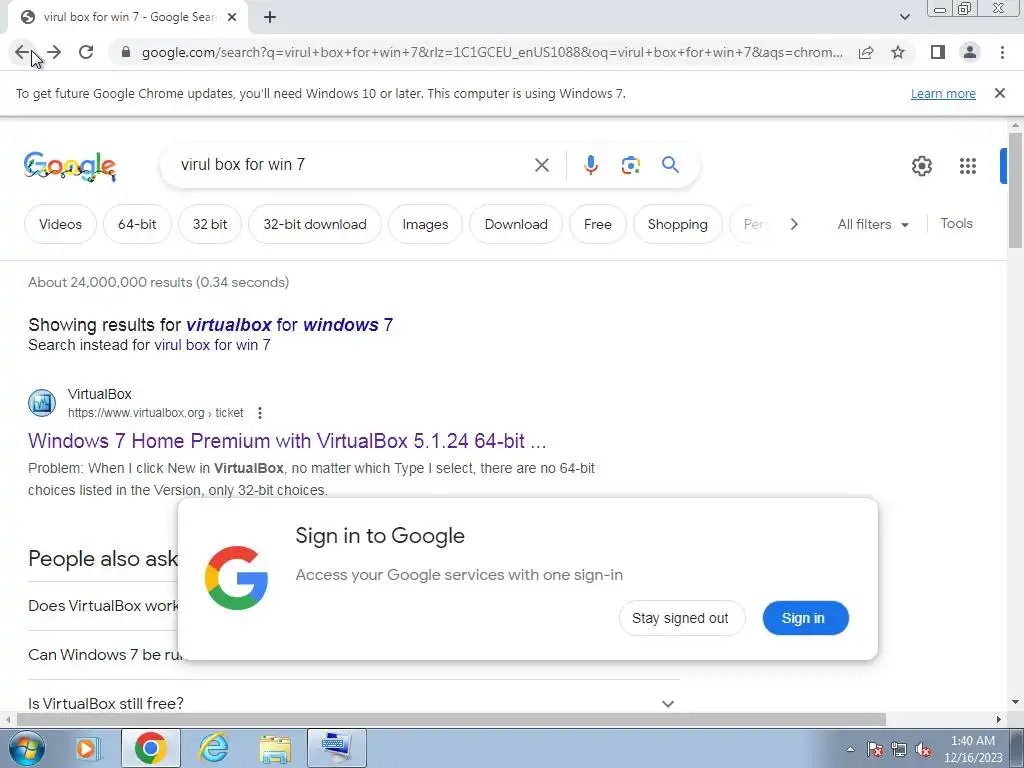Open Google Lens image search icon
The height and width of the screenshot is (768, 1024).
click(630, 165)
